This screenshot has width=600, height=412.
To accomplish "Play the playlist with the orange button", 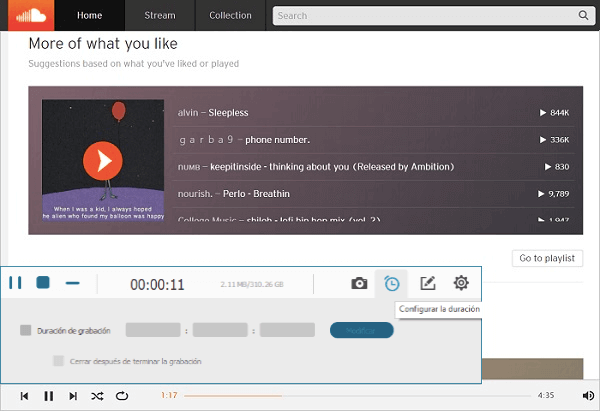I will click(103, 161).
